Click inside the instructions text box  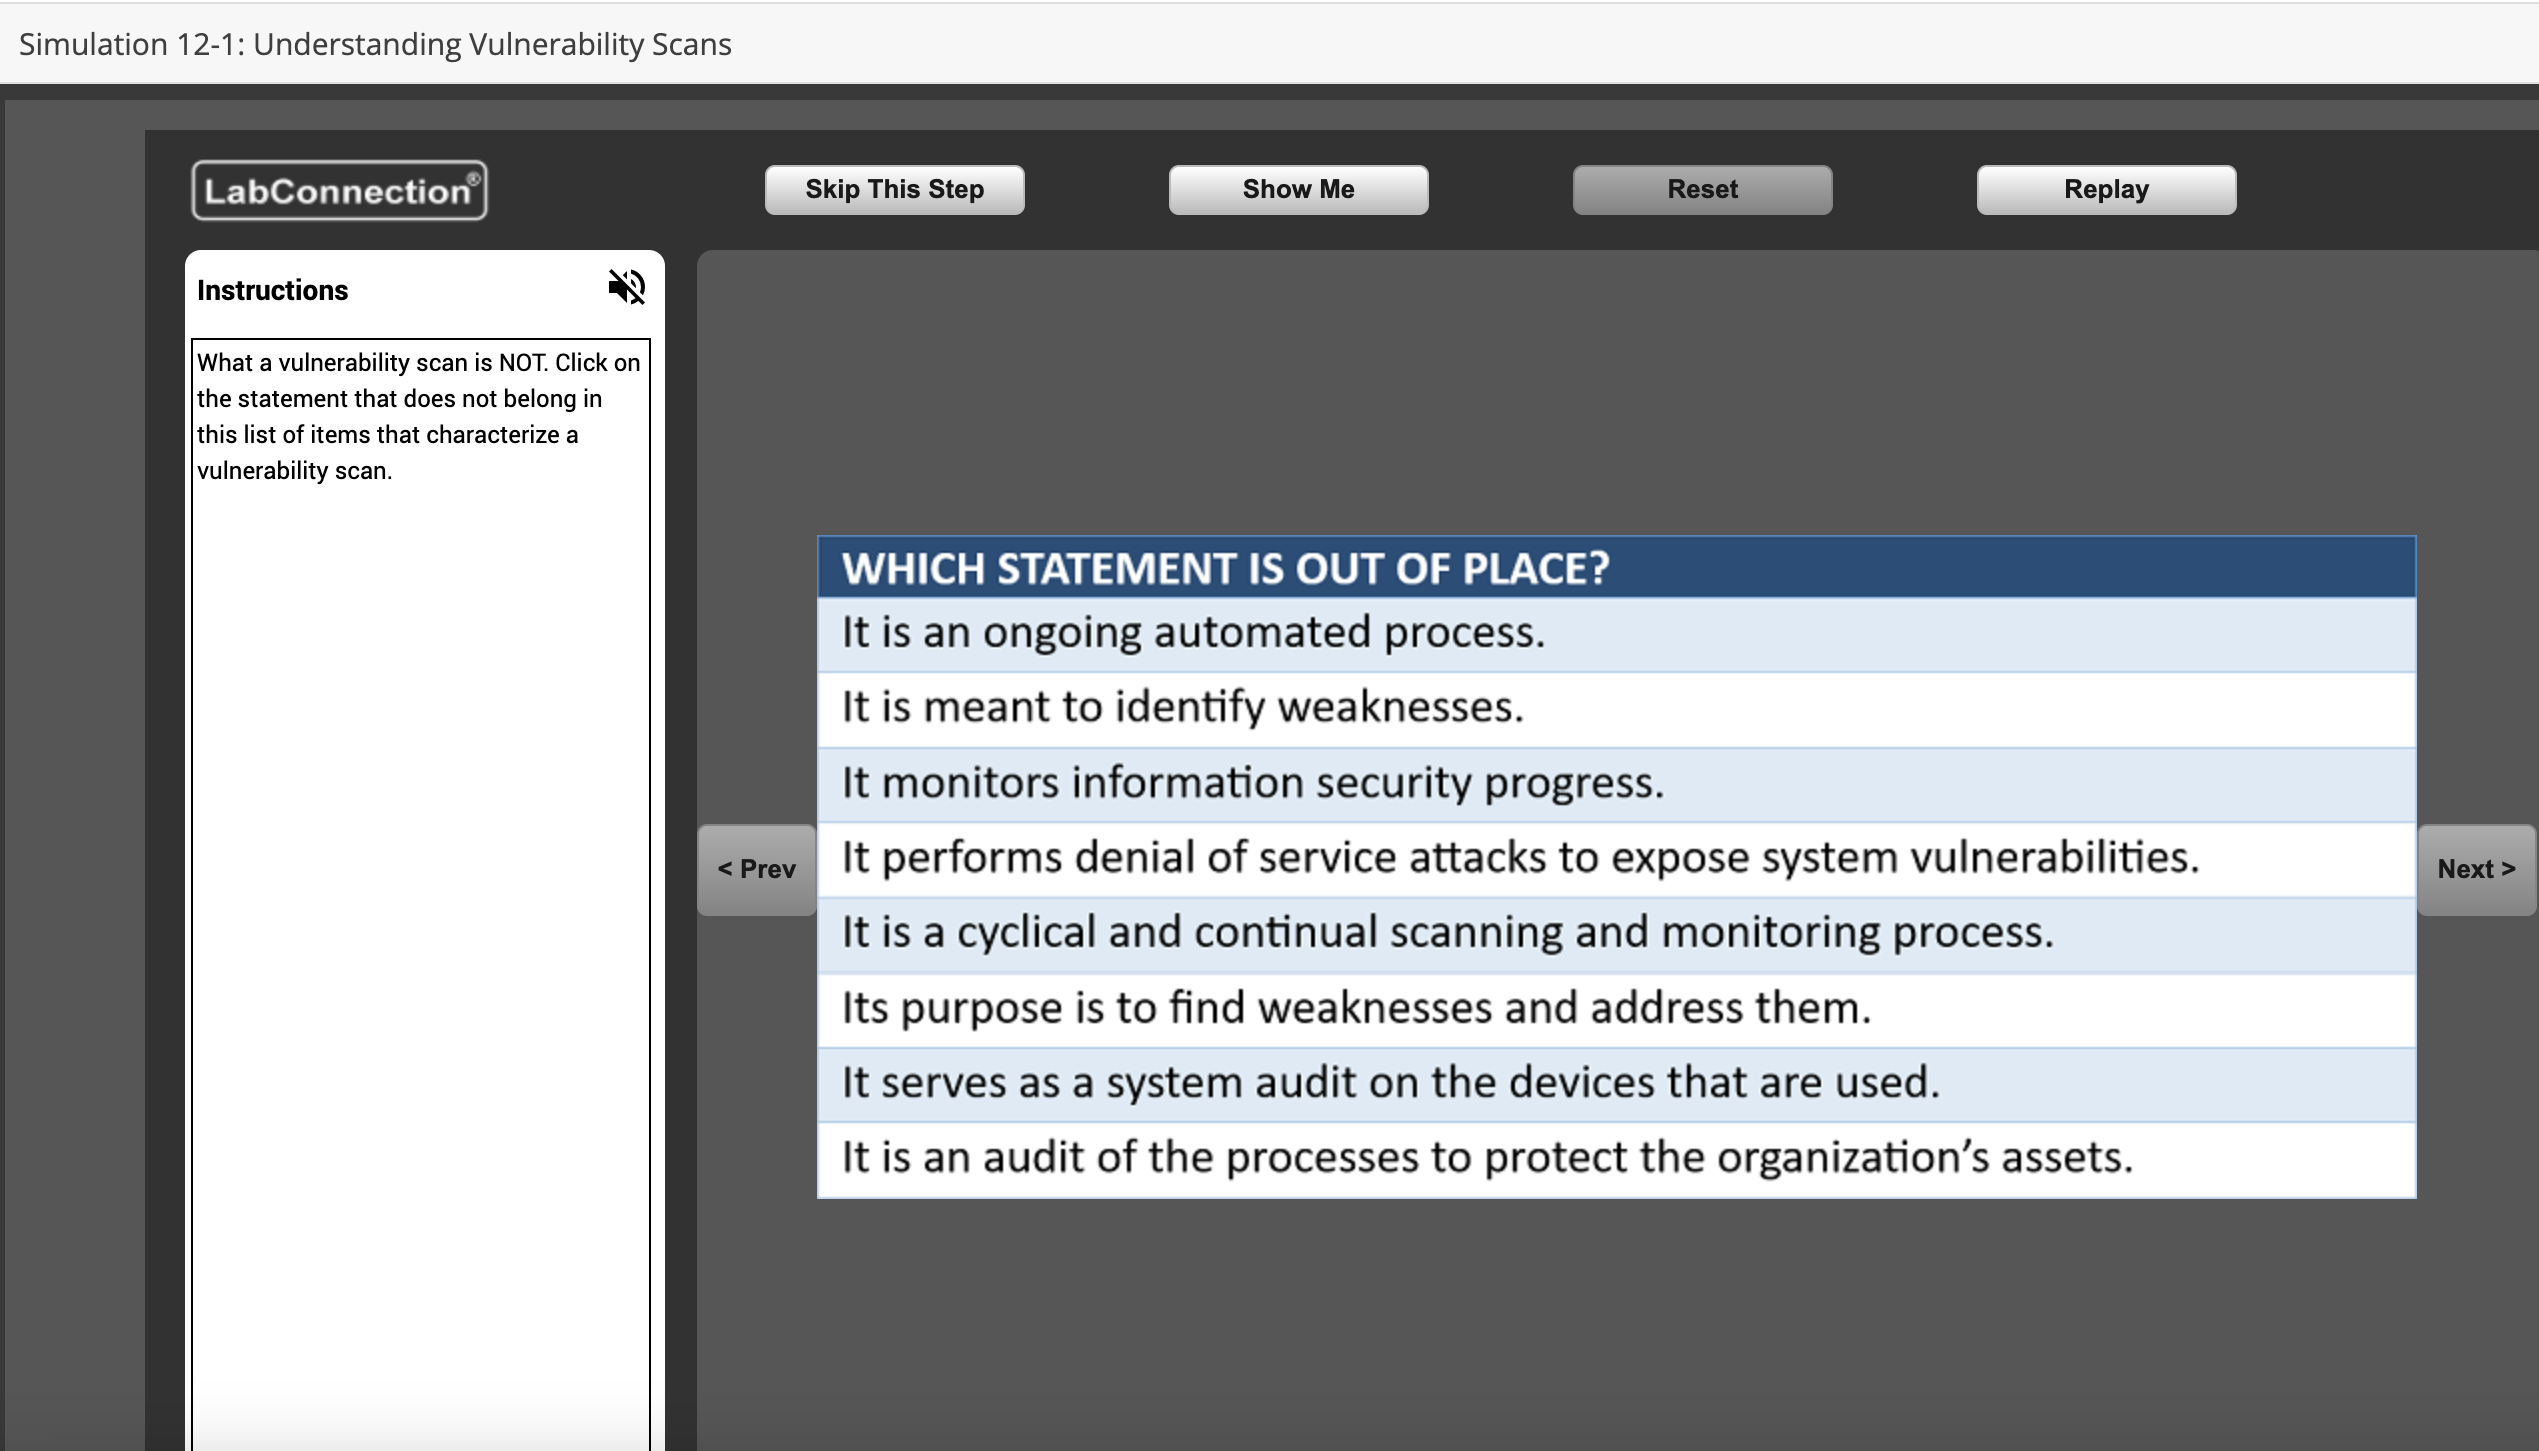point(420,800)
